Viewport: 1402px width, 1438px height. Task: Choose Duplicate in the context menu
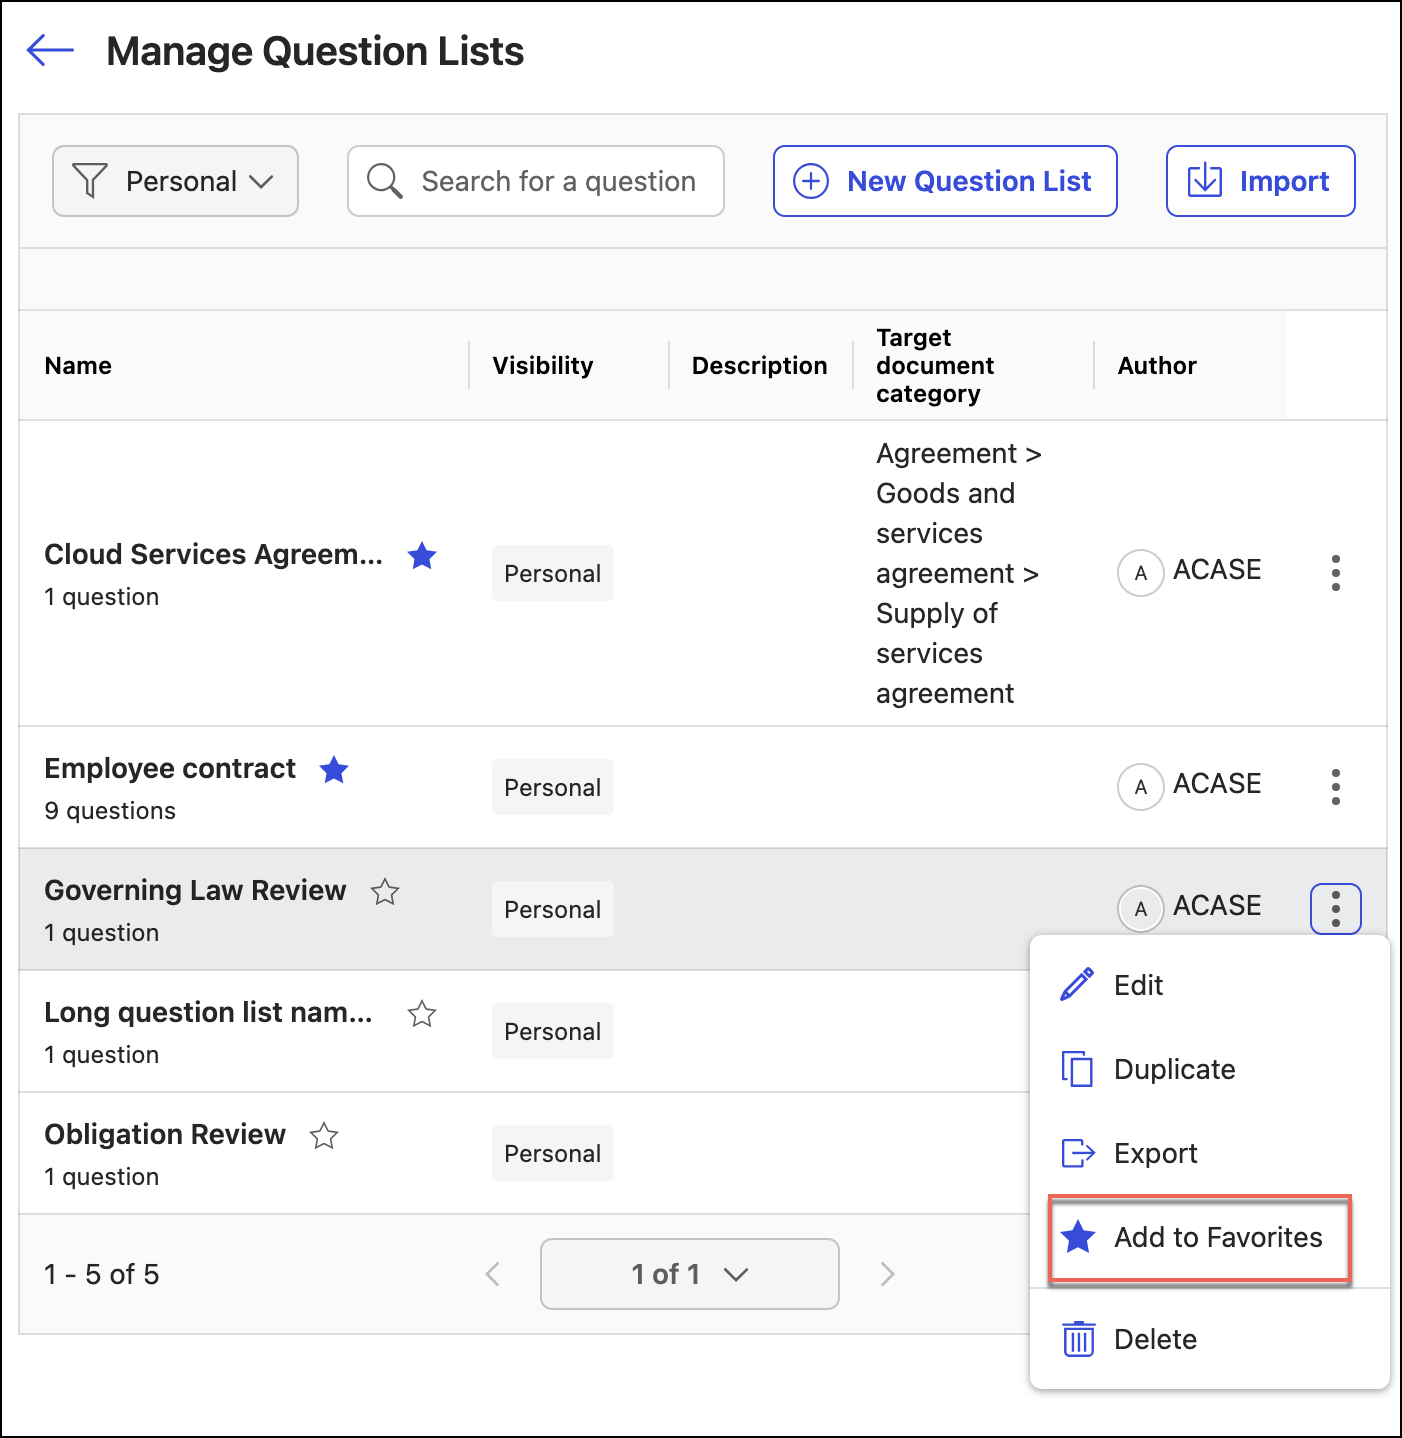coord(1174,1069)
